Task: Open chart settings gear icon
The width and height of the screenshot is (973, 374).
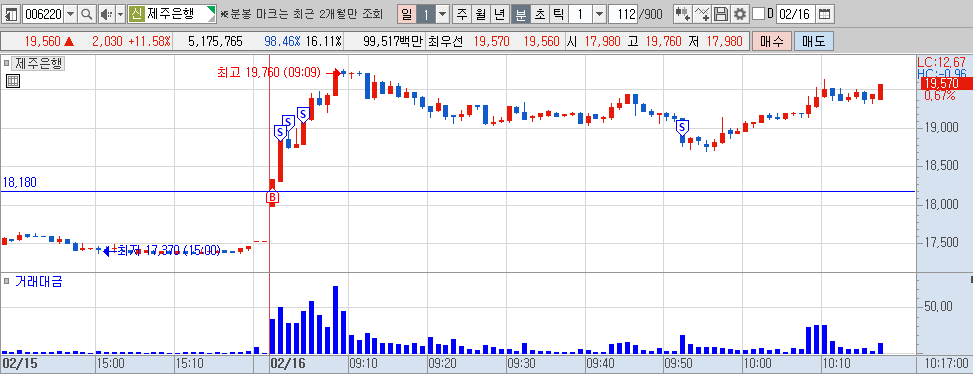Action: click(739, 14)
